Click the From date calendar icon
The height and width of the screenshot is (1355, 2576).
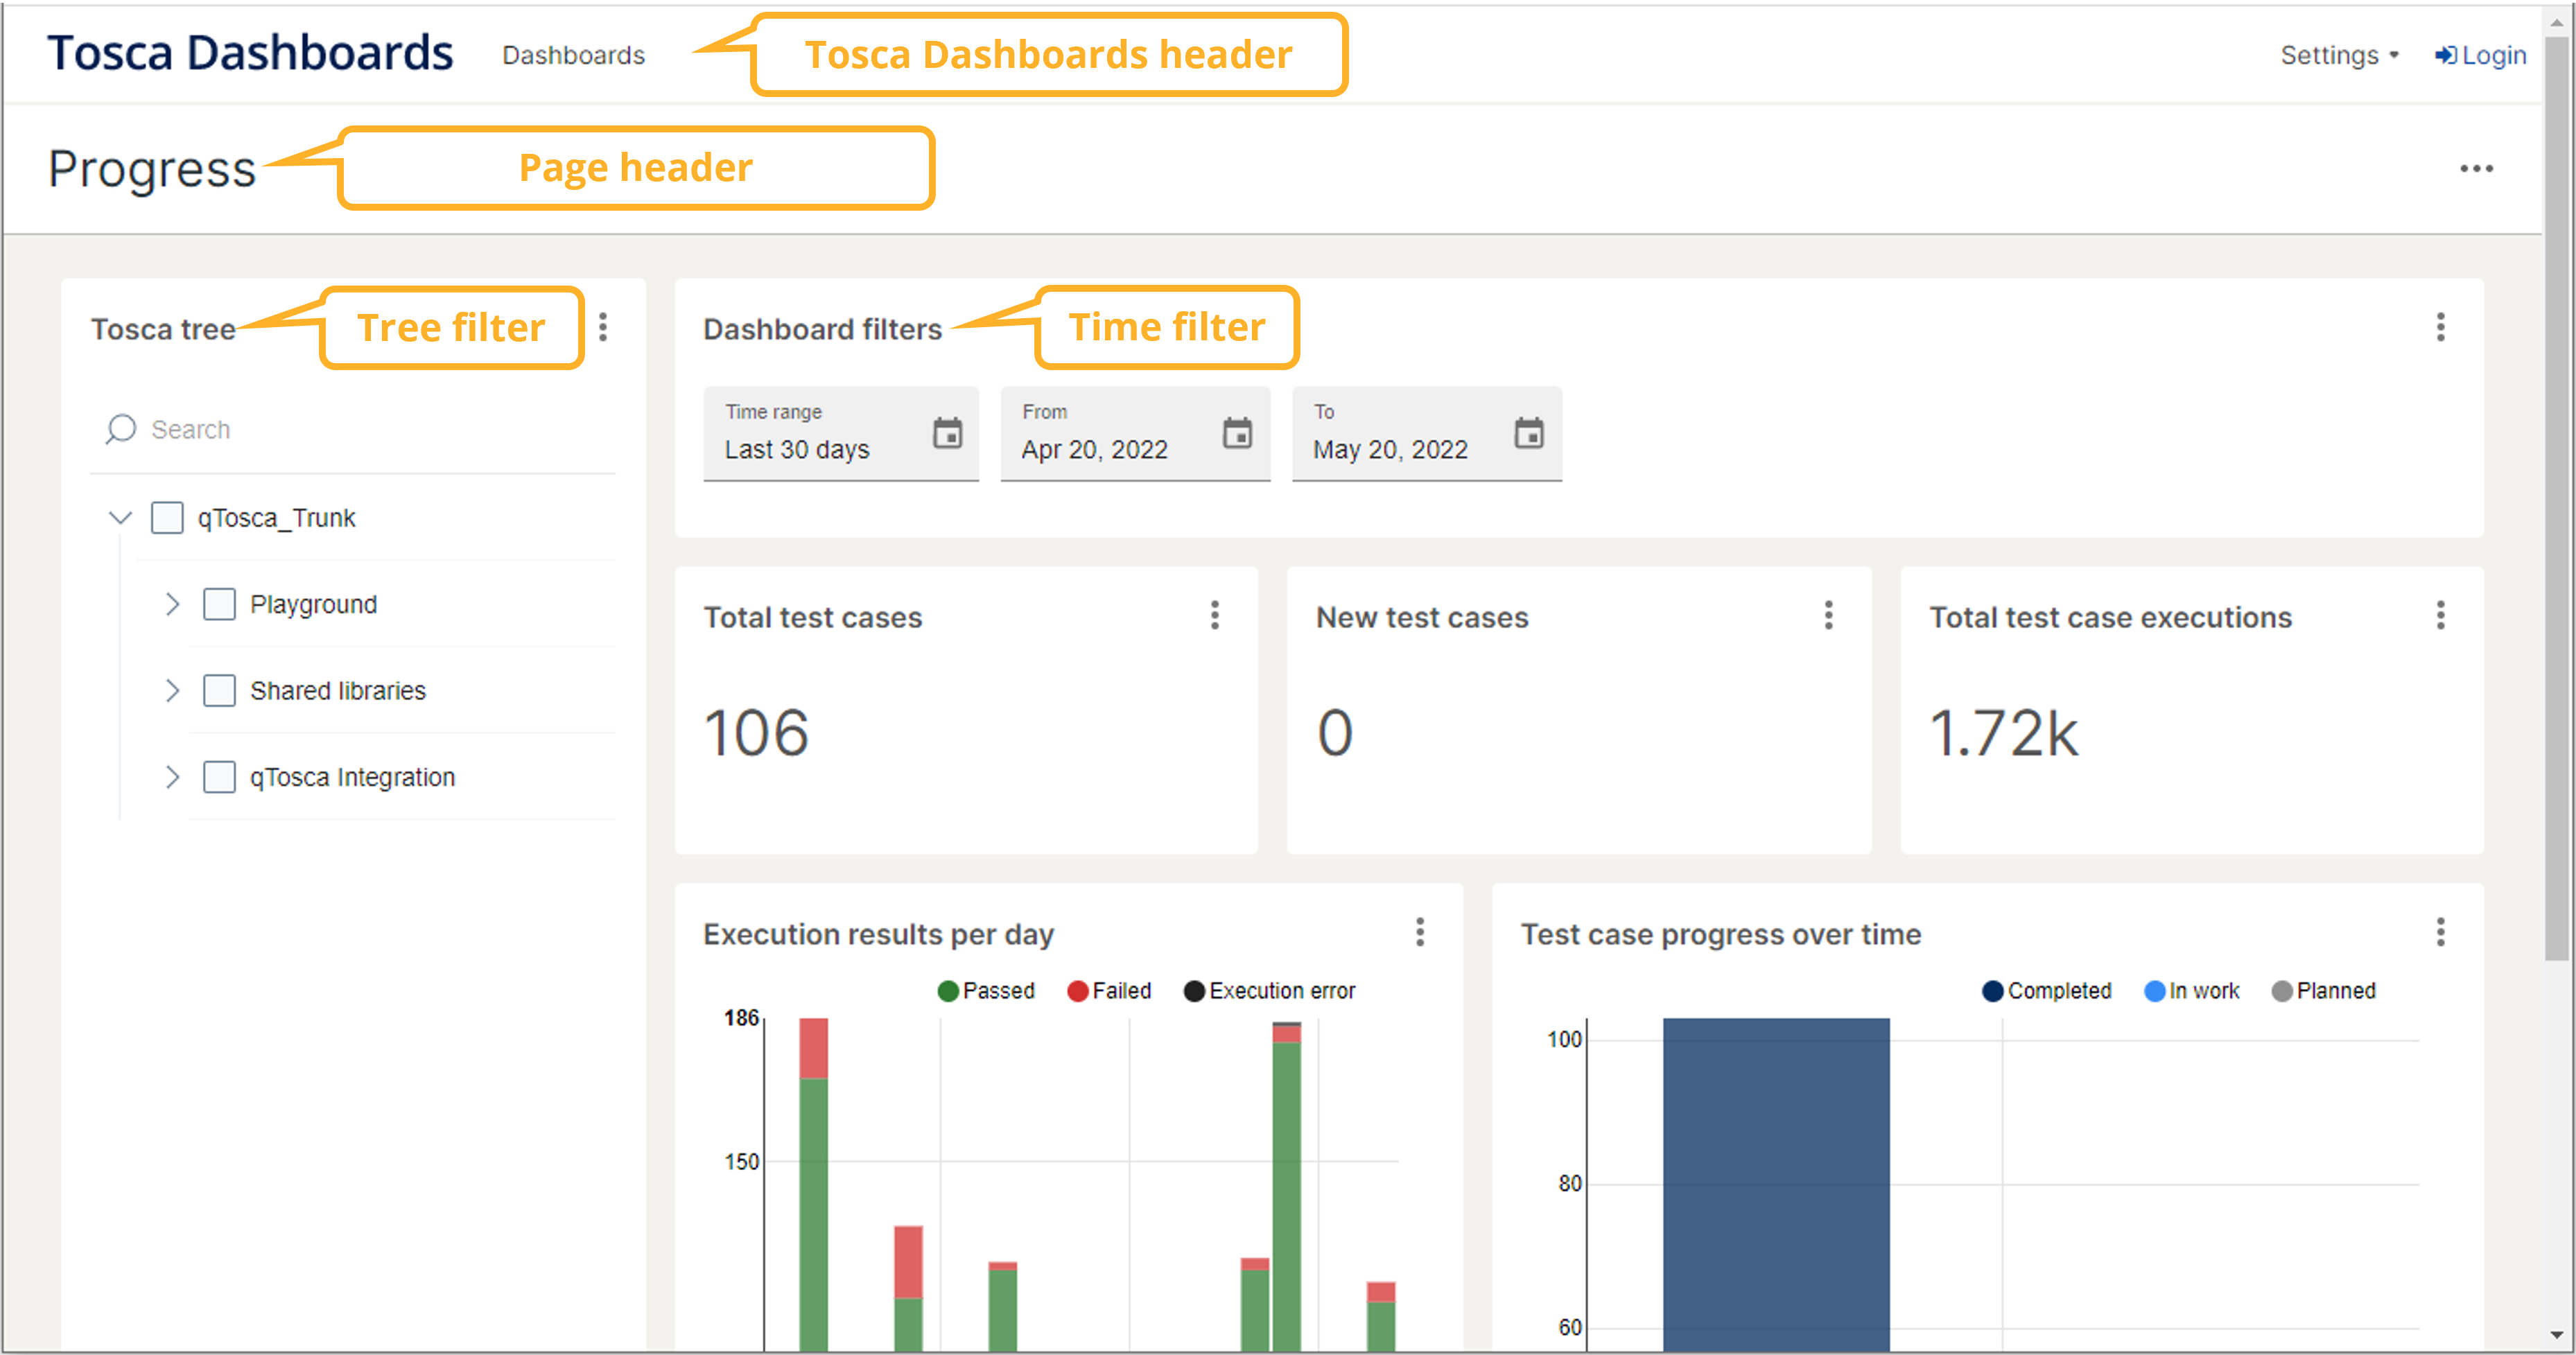1237,433
